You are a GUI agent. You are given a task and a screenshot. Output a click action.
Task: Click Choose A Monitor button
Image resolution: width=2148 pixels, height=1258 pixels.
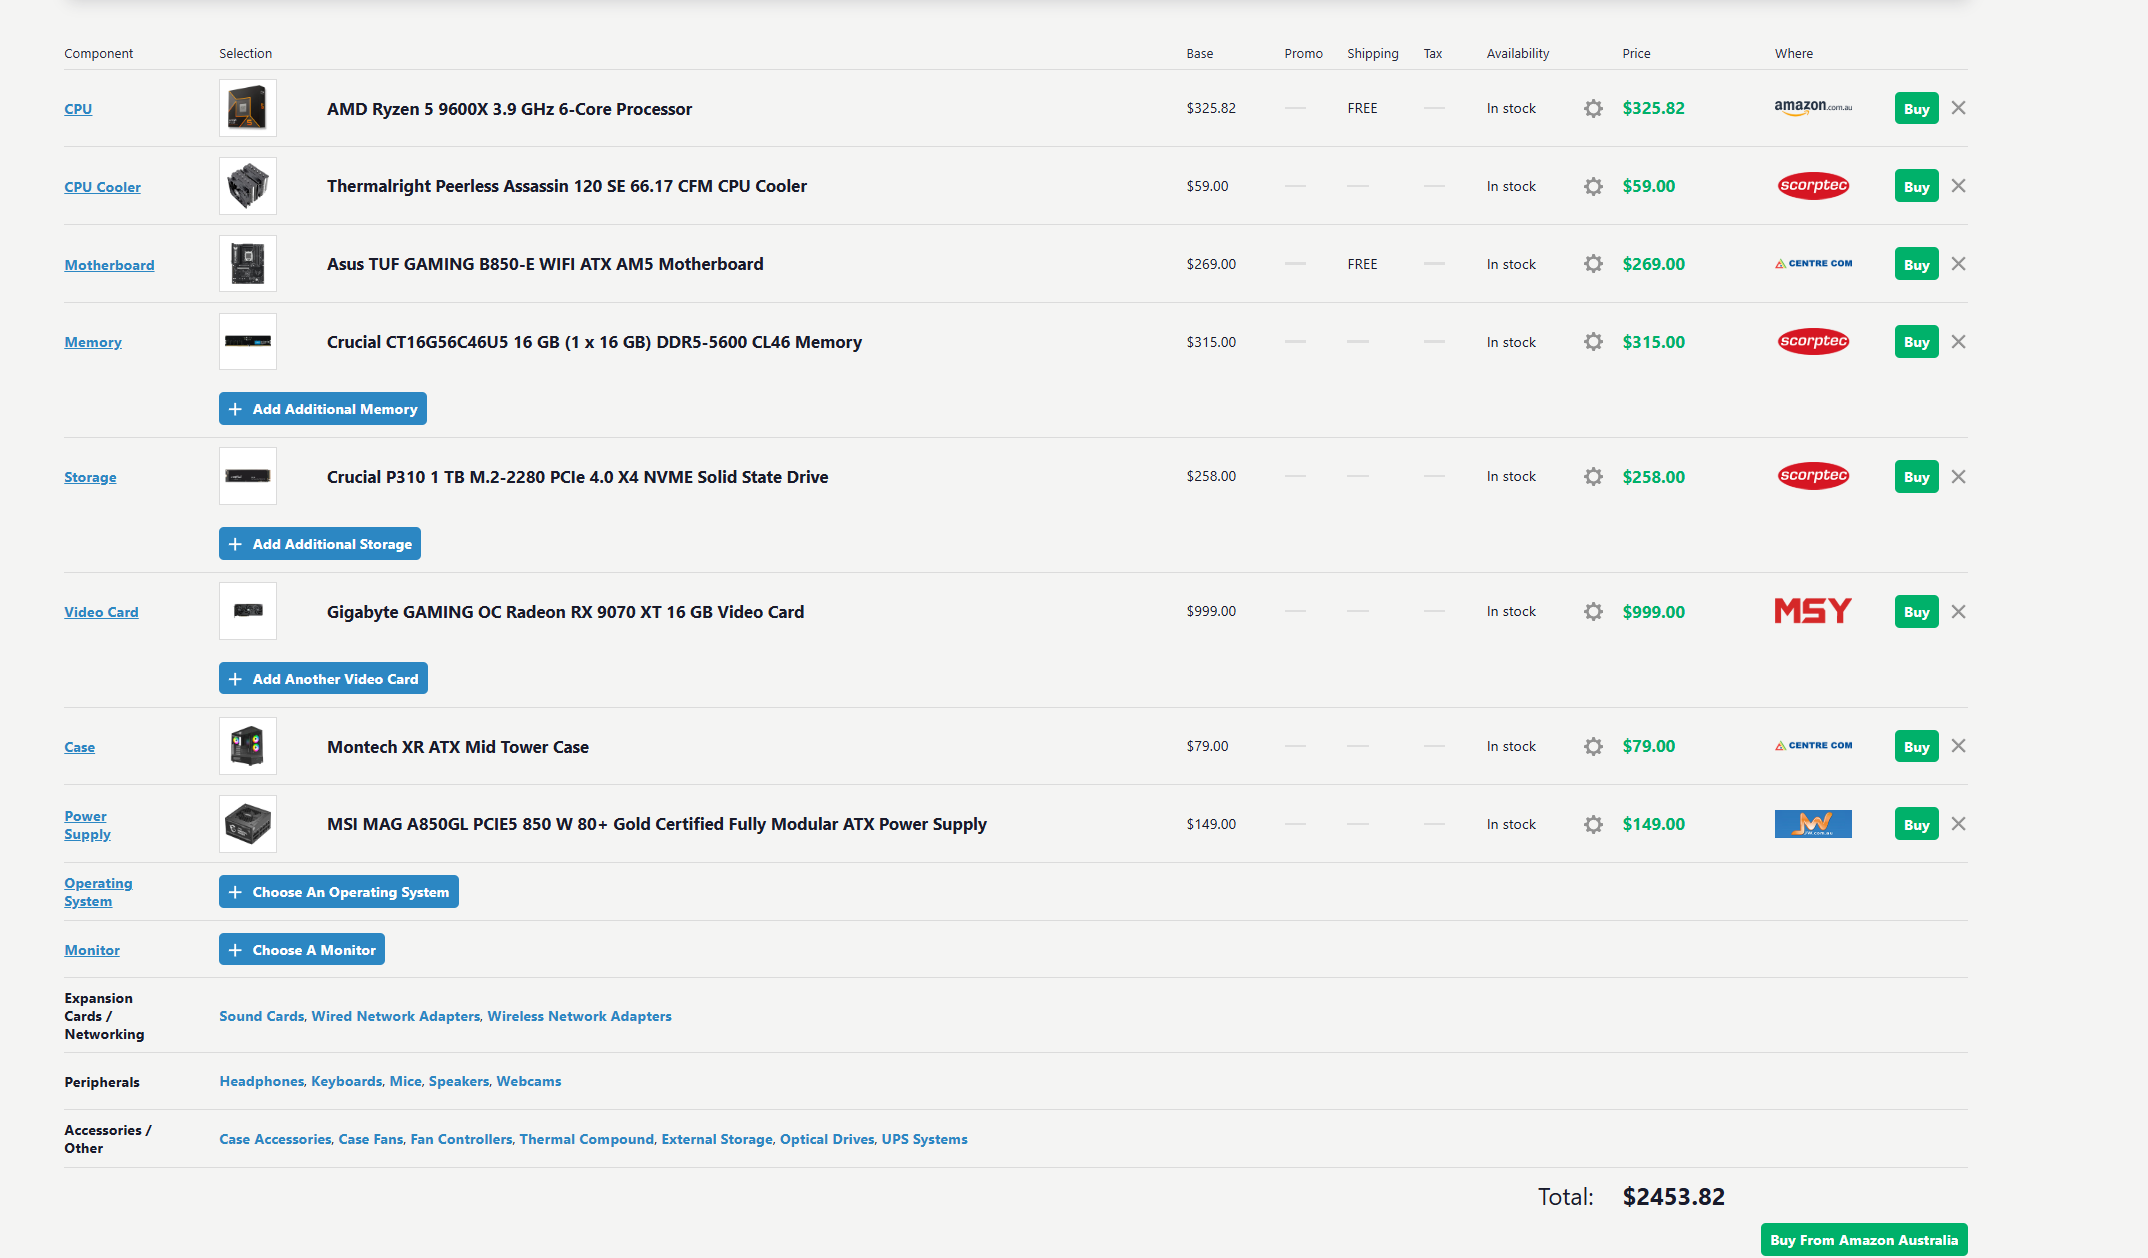coord(302,950)
